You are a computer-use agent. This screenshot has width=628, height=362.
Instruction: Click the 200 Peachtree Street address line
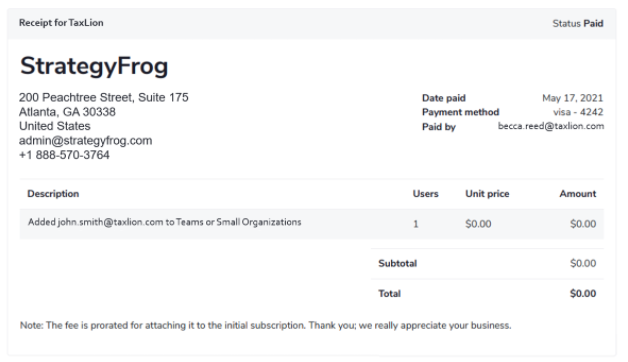point(104,97)
